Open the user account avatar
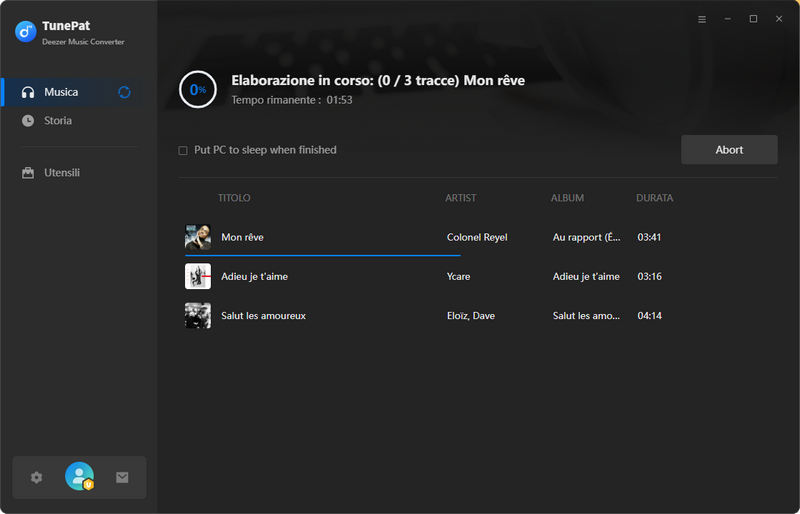The width and height of the screenshot is (800, 514). 80,476
